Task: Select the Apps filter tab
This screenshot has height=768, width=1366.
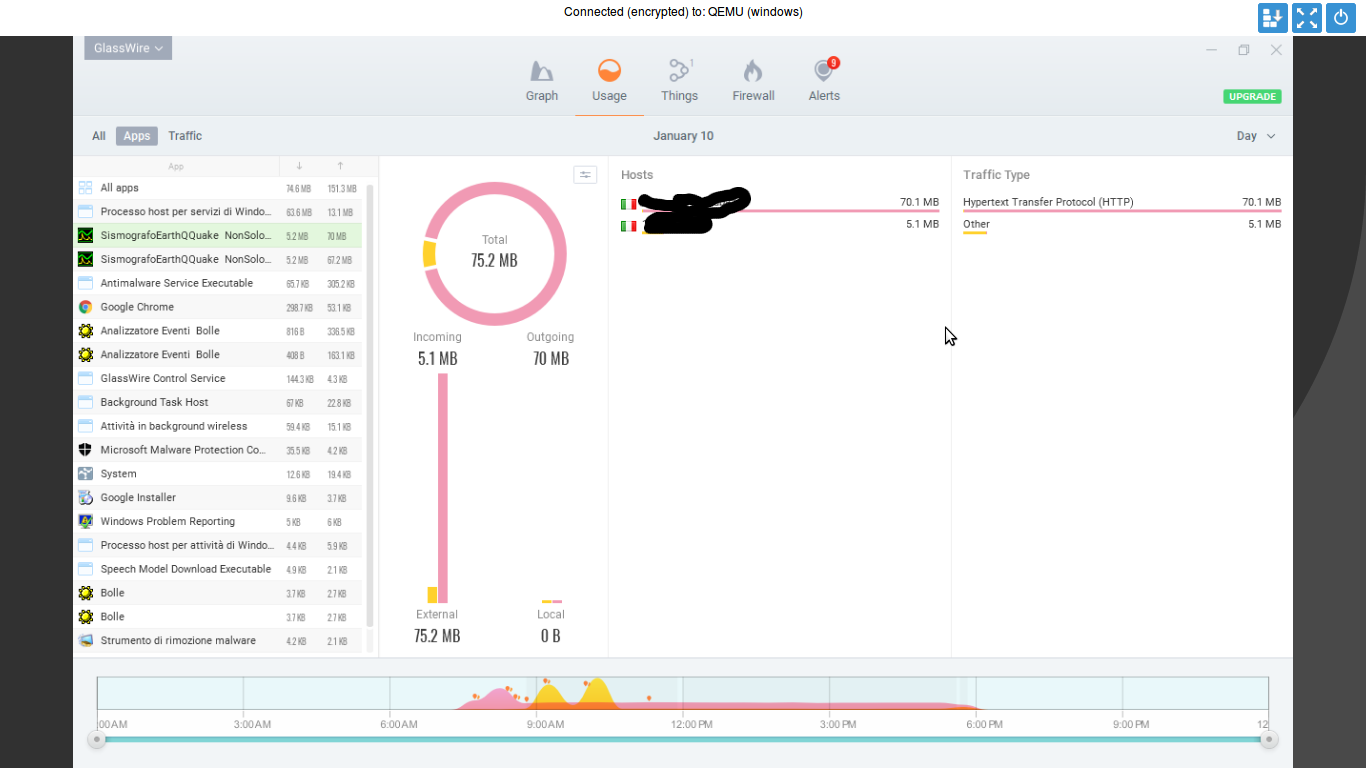Action: [x=137, y=136]
